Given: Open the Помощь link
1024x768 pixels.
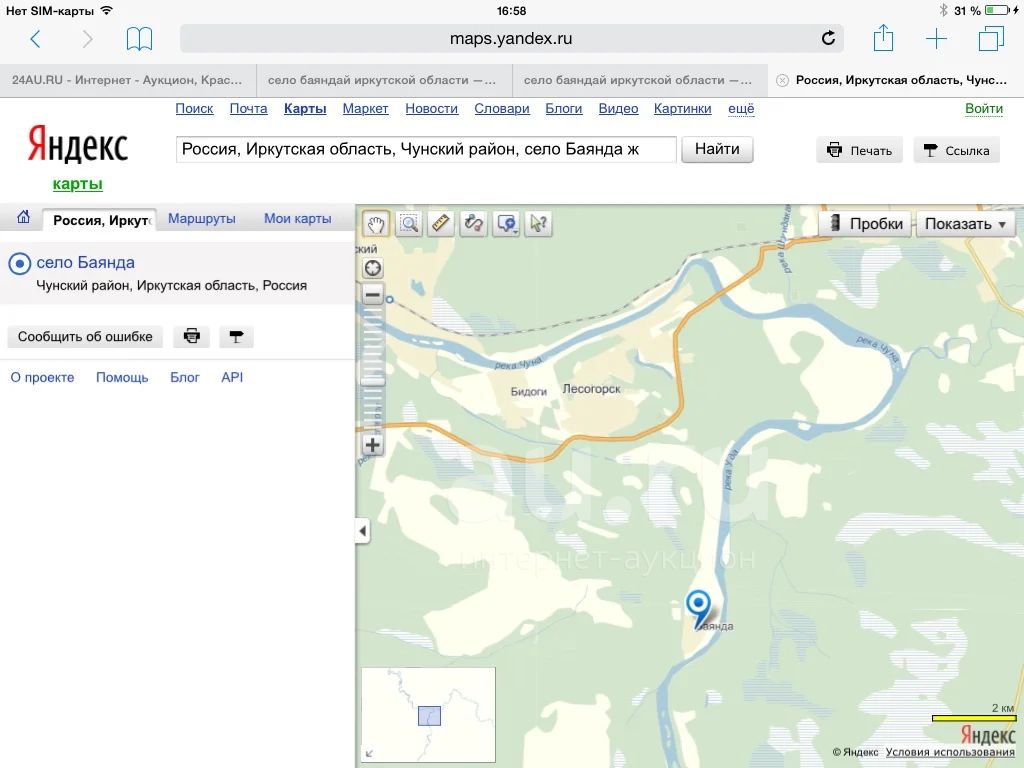Looking at the screenshot, I should [x=122, y=377].
